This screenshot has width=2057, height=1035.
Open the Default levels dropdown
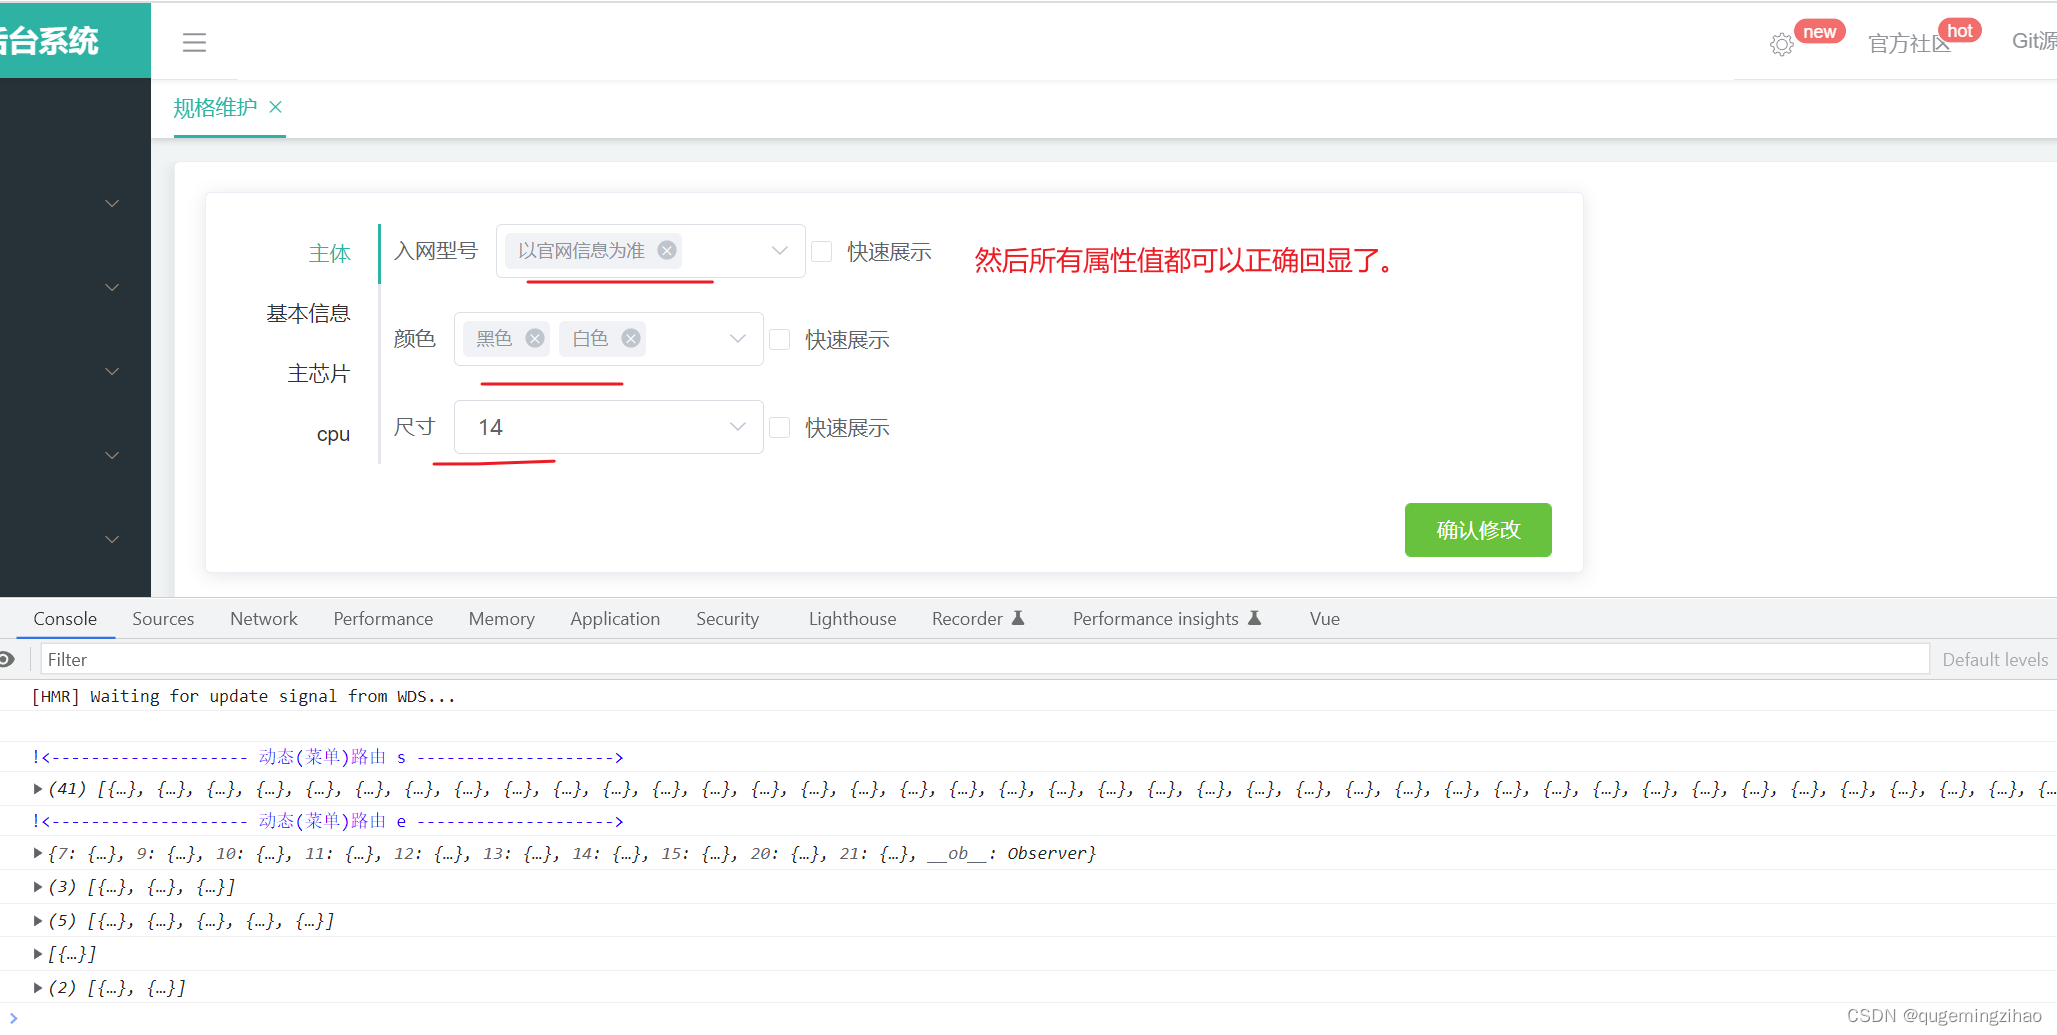pos(1995,659)
